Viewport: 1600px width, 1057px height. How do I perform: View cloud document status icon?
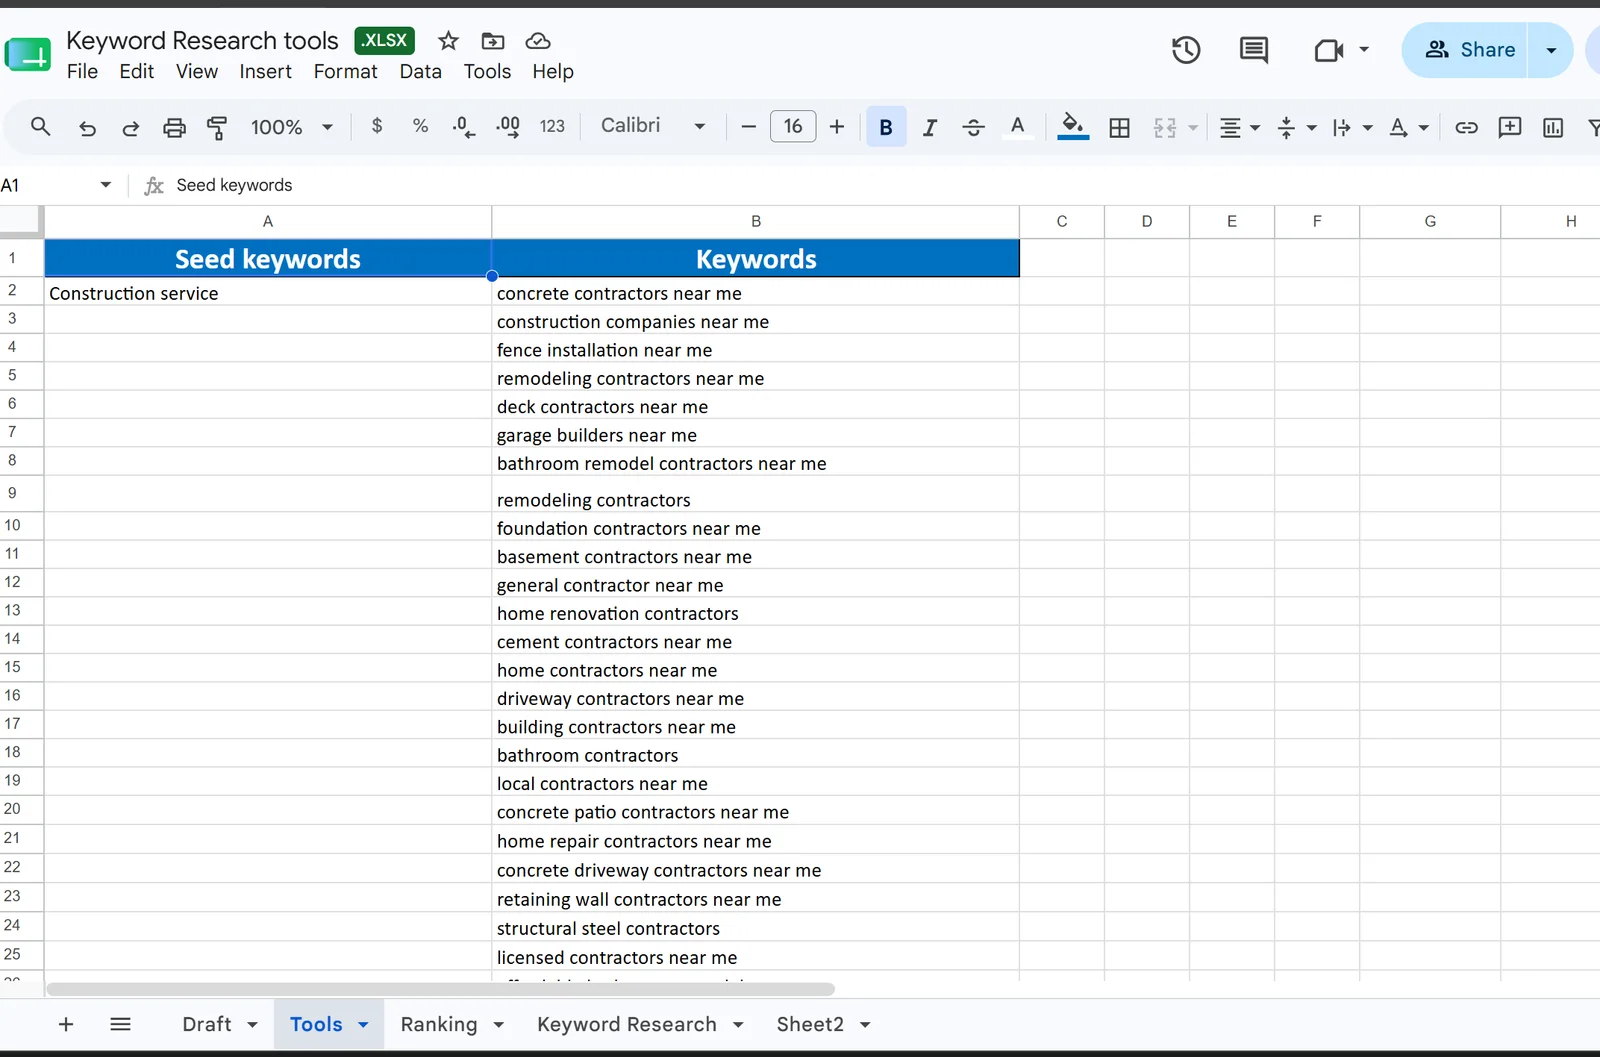click(x=538, y=41)
